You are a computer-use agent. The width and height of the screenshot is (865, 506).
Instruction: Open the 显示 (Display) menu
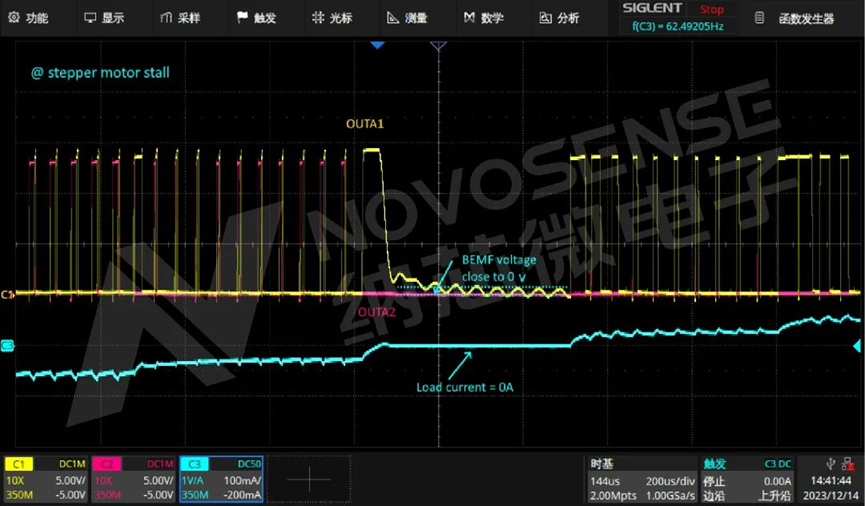tap(104, 17)
